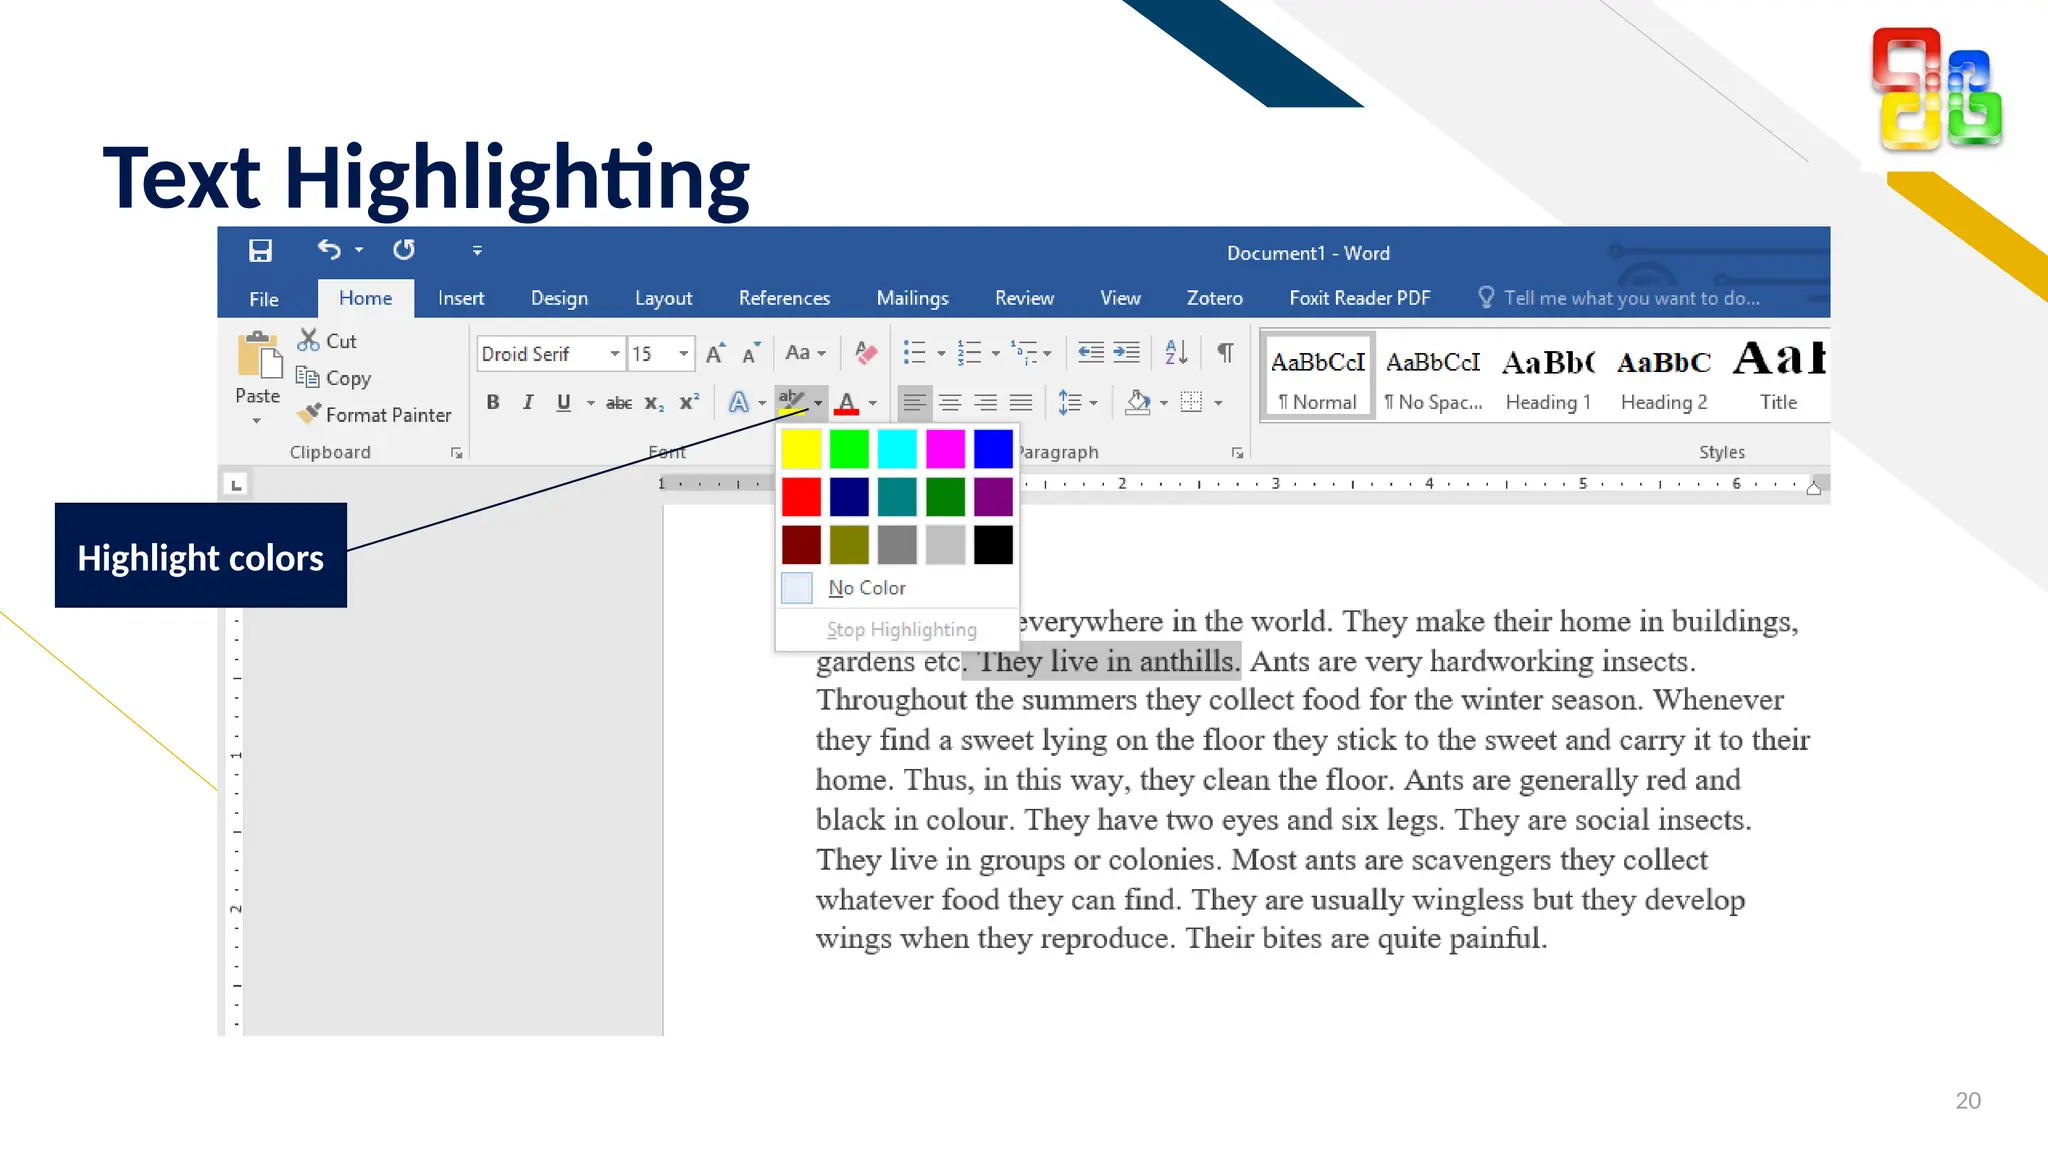Image resolution: width=2048 pixels, height=1152 pixels.
Task: Apply the Heading 2 style
Action: 1664,378
